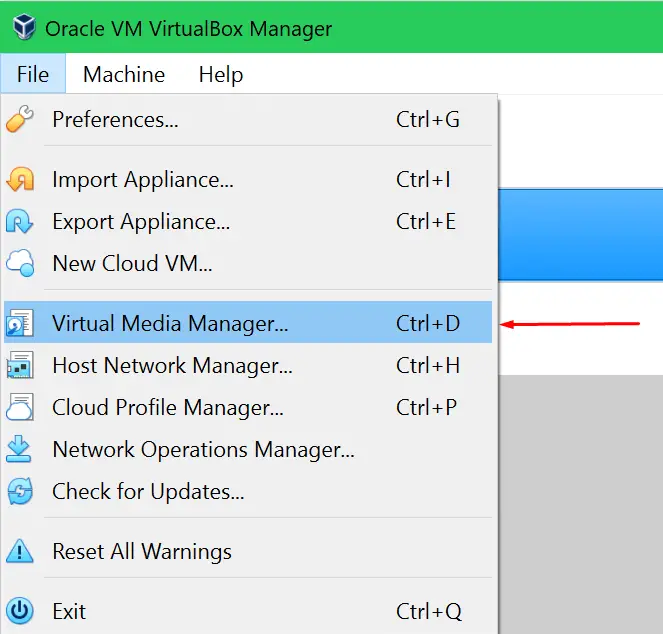The width and height of the screenshot is (663, 634).
Task: Select the highlighted blue item behind menu
Action: [x=581, y=235]
